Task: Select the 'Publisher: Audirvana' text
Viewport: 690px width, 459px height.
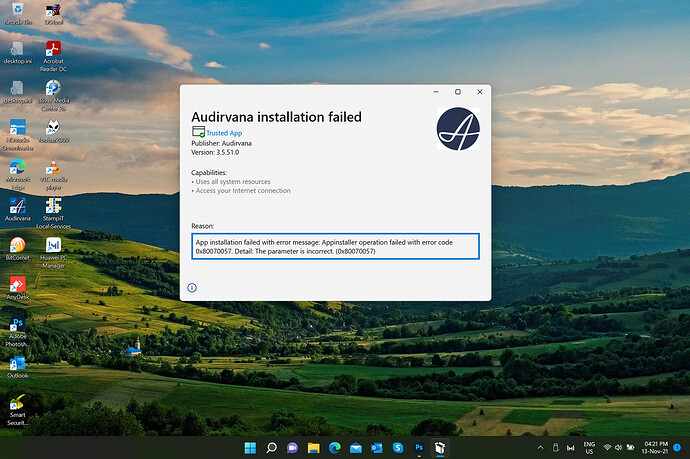Action: click(x=221, y=143)
